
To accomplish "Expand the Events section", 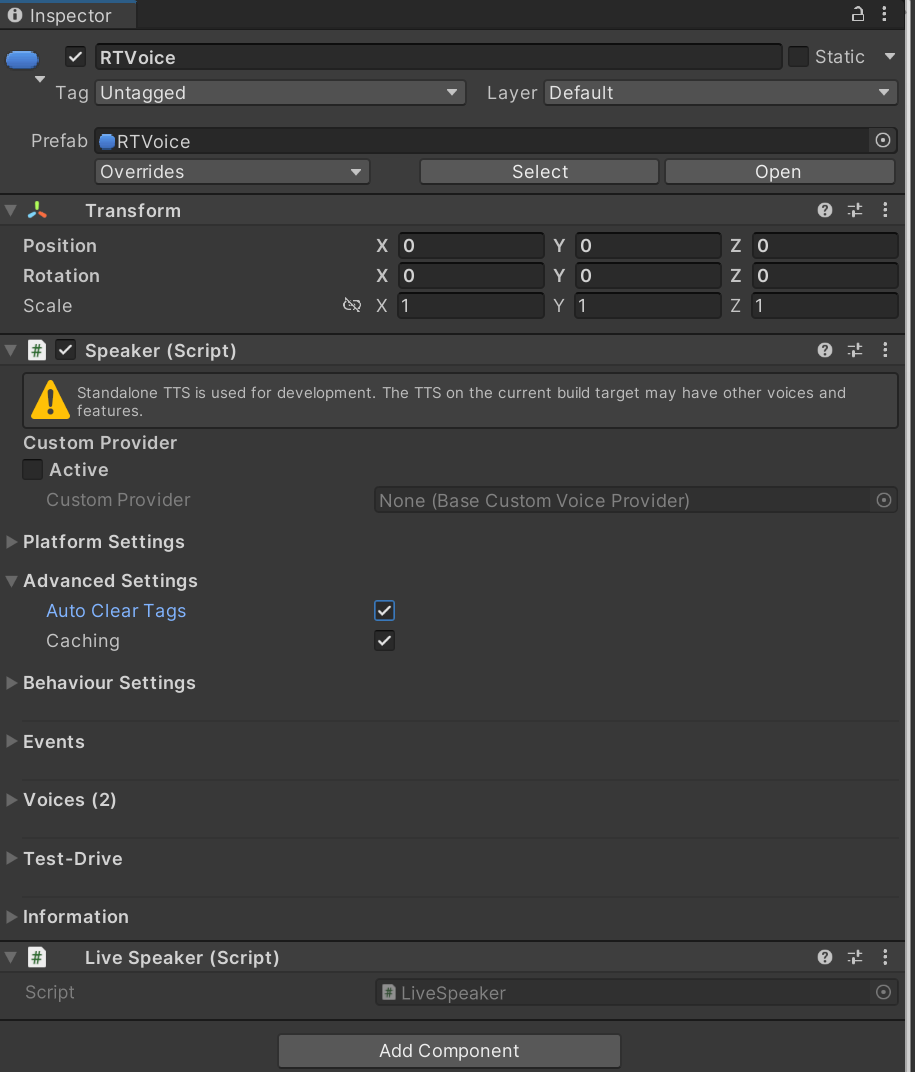I will pyautogui.click(x=11, y=741).
